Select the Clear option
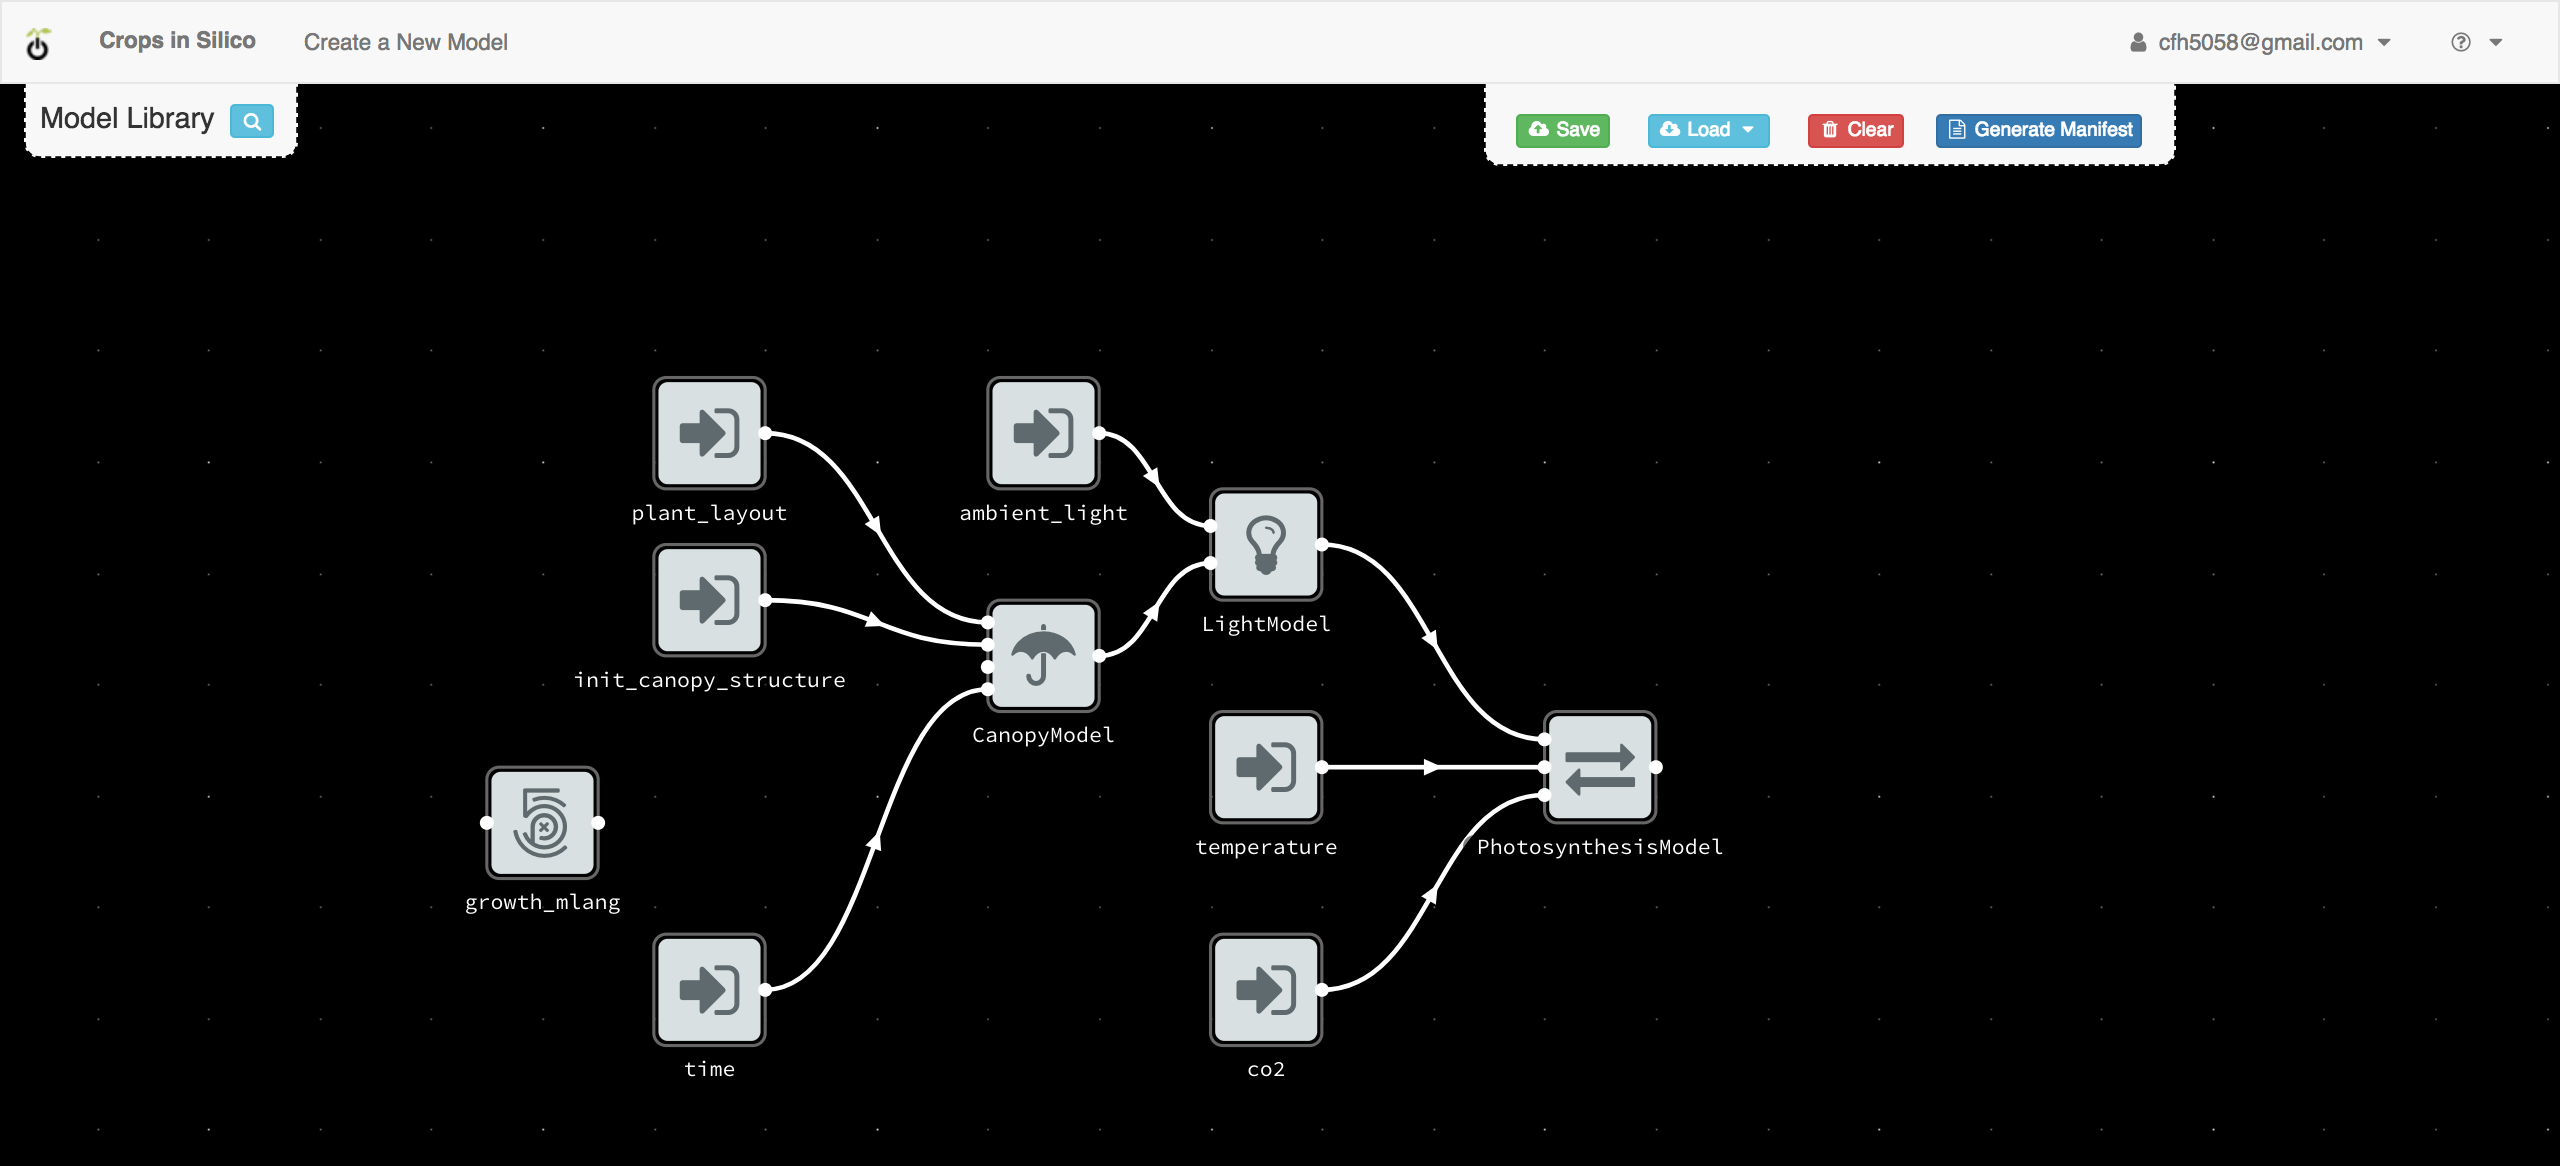 [x=1858, y=129]
